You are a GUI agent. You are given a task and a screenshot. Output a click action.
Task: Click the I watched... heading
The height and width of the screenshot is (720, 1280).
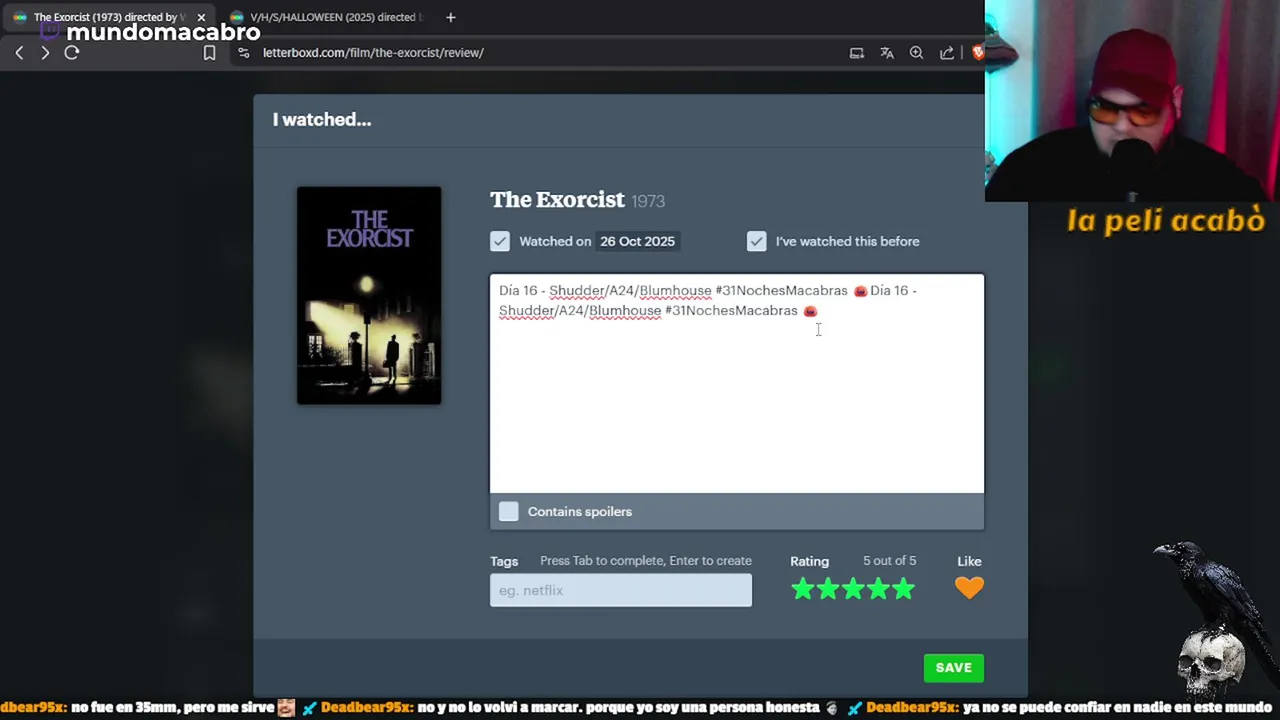click(x=322, y=120)
